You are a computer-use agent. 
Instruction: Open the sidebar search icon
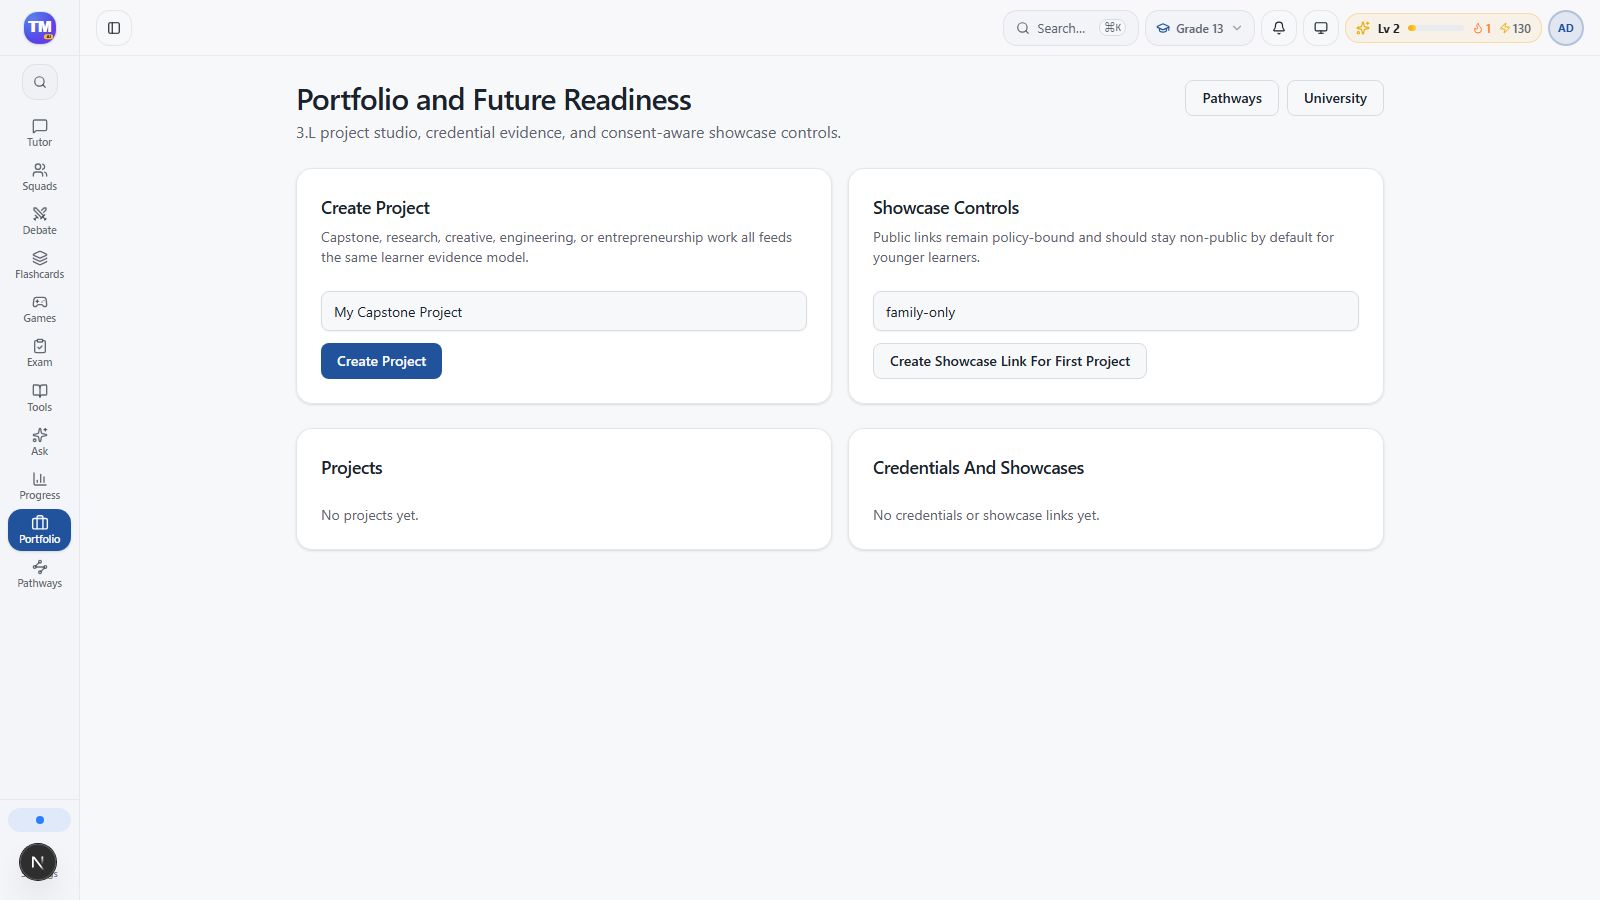click(x=40, y=82)
